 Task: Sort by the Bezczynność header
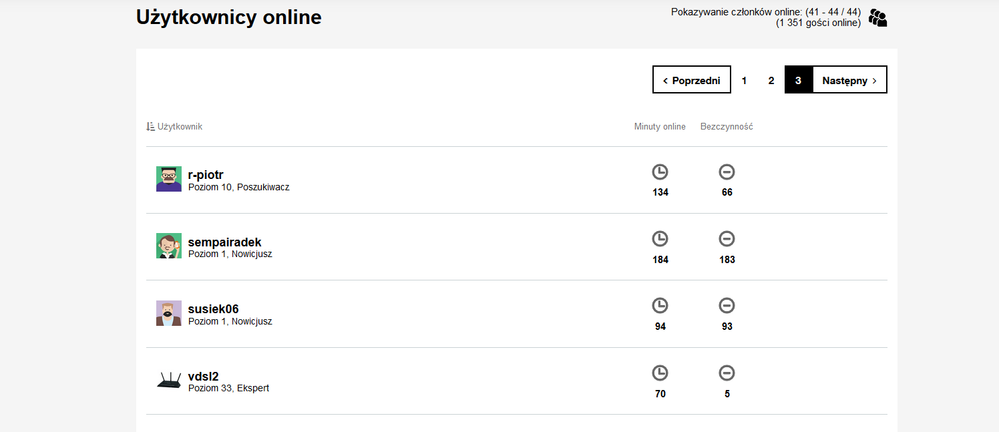coord(727,127)
